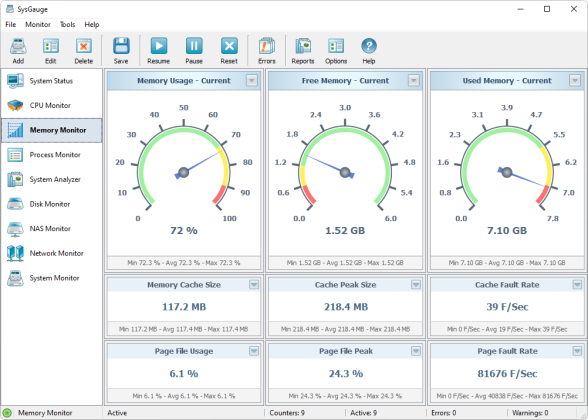The width and height of the screenshot is (588, 420).
Task: Click the Active state status bar text
Action: click(117, 413)
